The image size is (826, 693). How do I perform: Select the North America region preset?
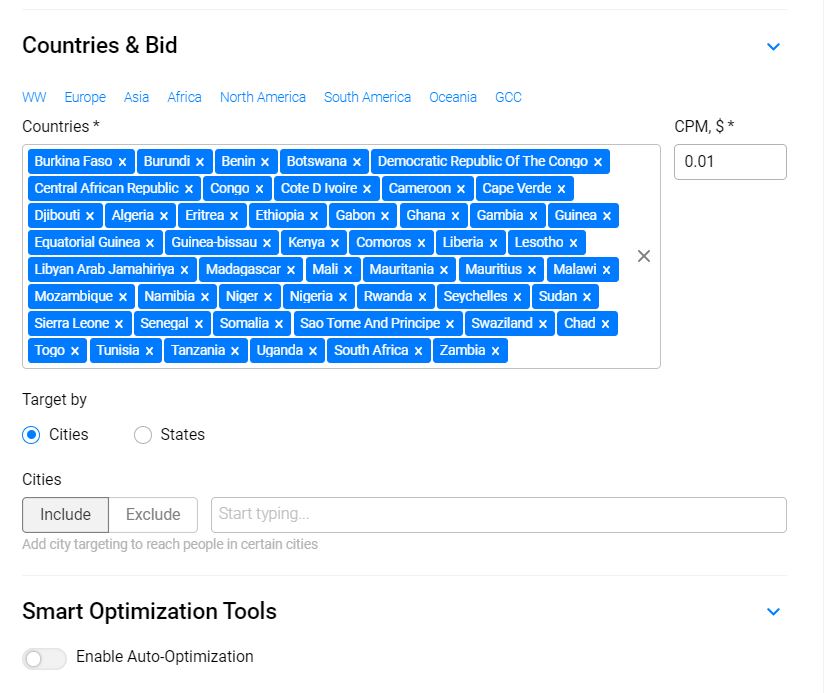pyautogui.click(x=263, y=97)
